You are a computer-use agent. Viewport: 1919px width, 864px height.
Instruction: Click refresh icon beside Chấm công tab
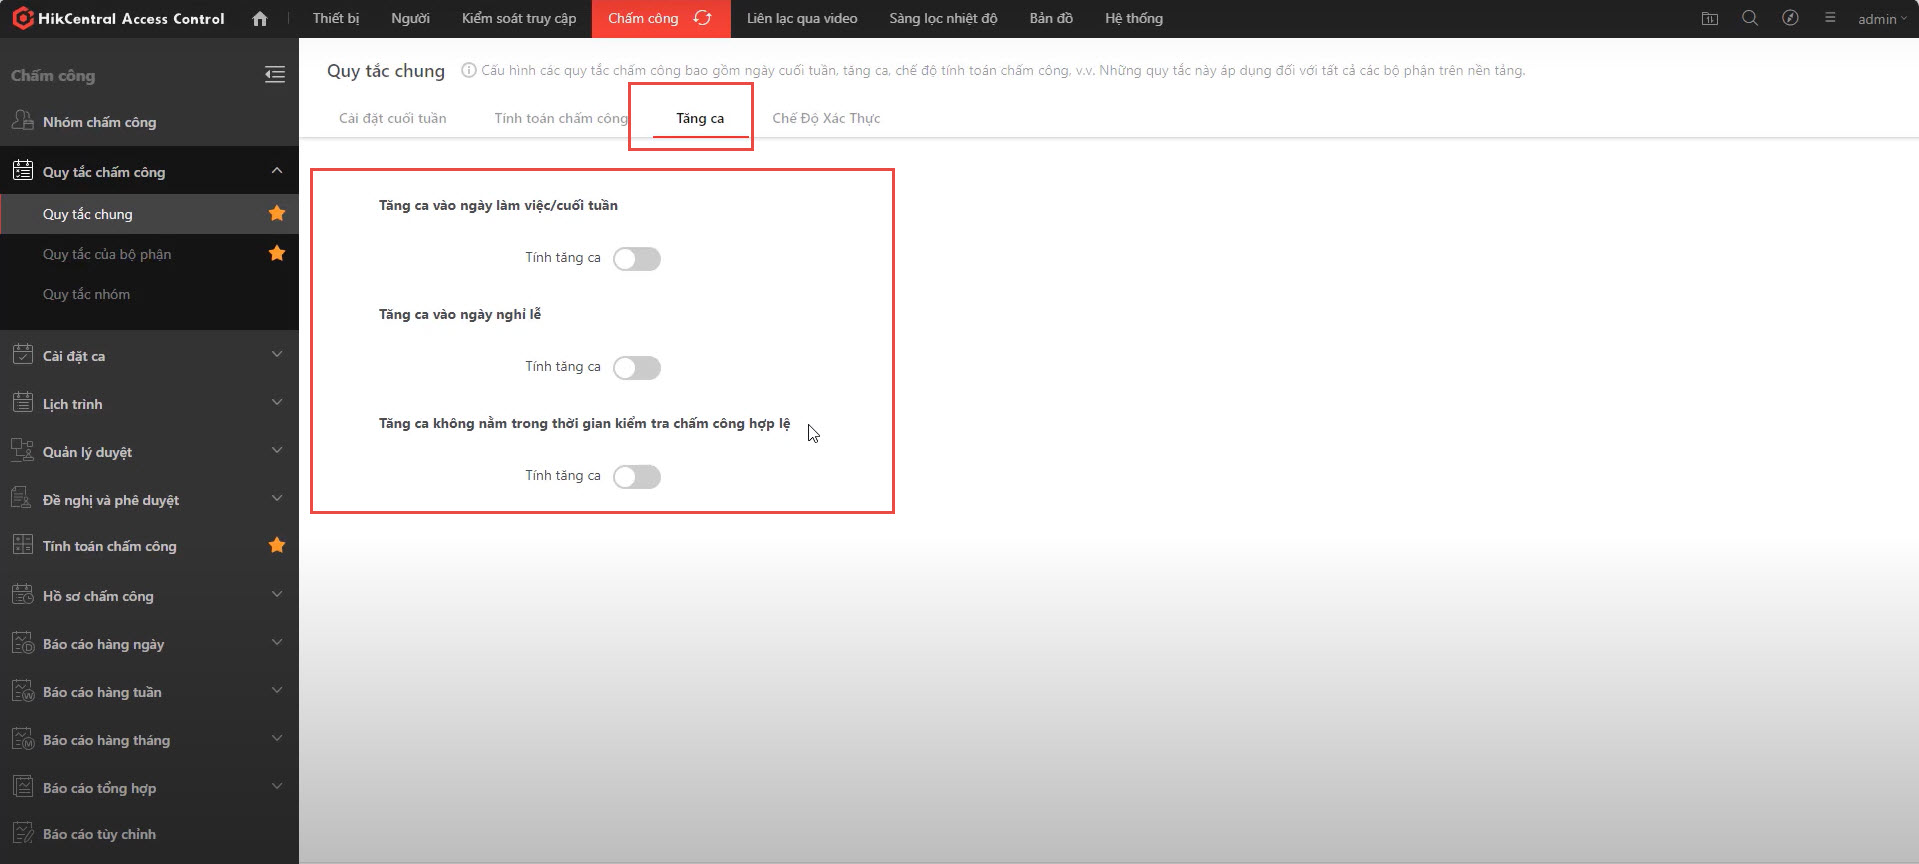click(703, 18)
